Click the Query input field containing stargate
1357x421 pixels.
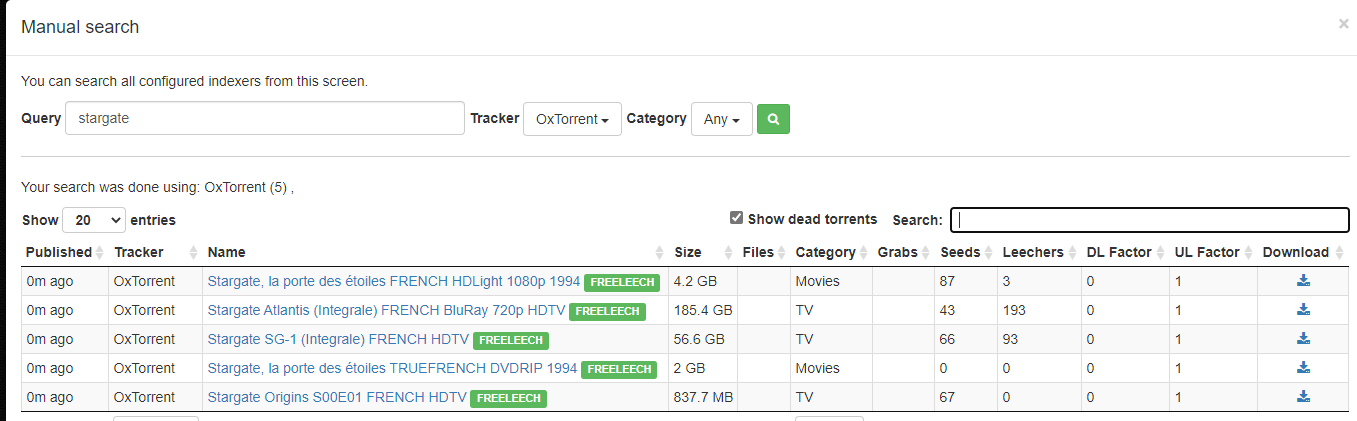point(264,118)
